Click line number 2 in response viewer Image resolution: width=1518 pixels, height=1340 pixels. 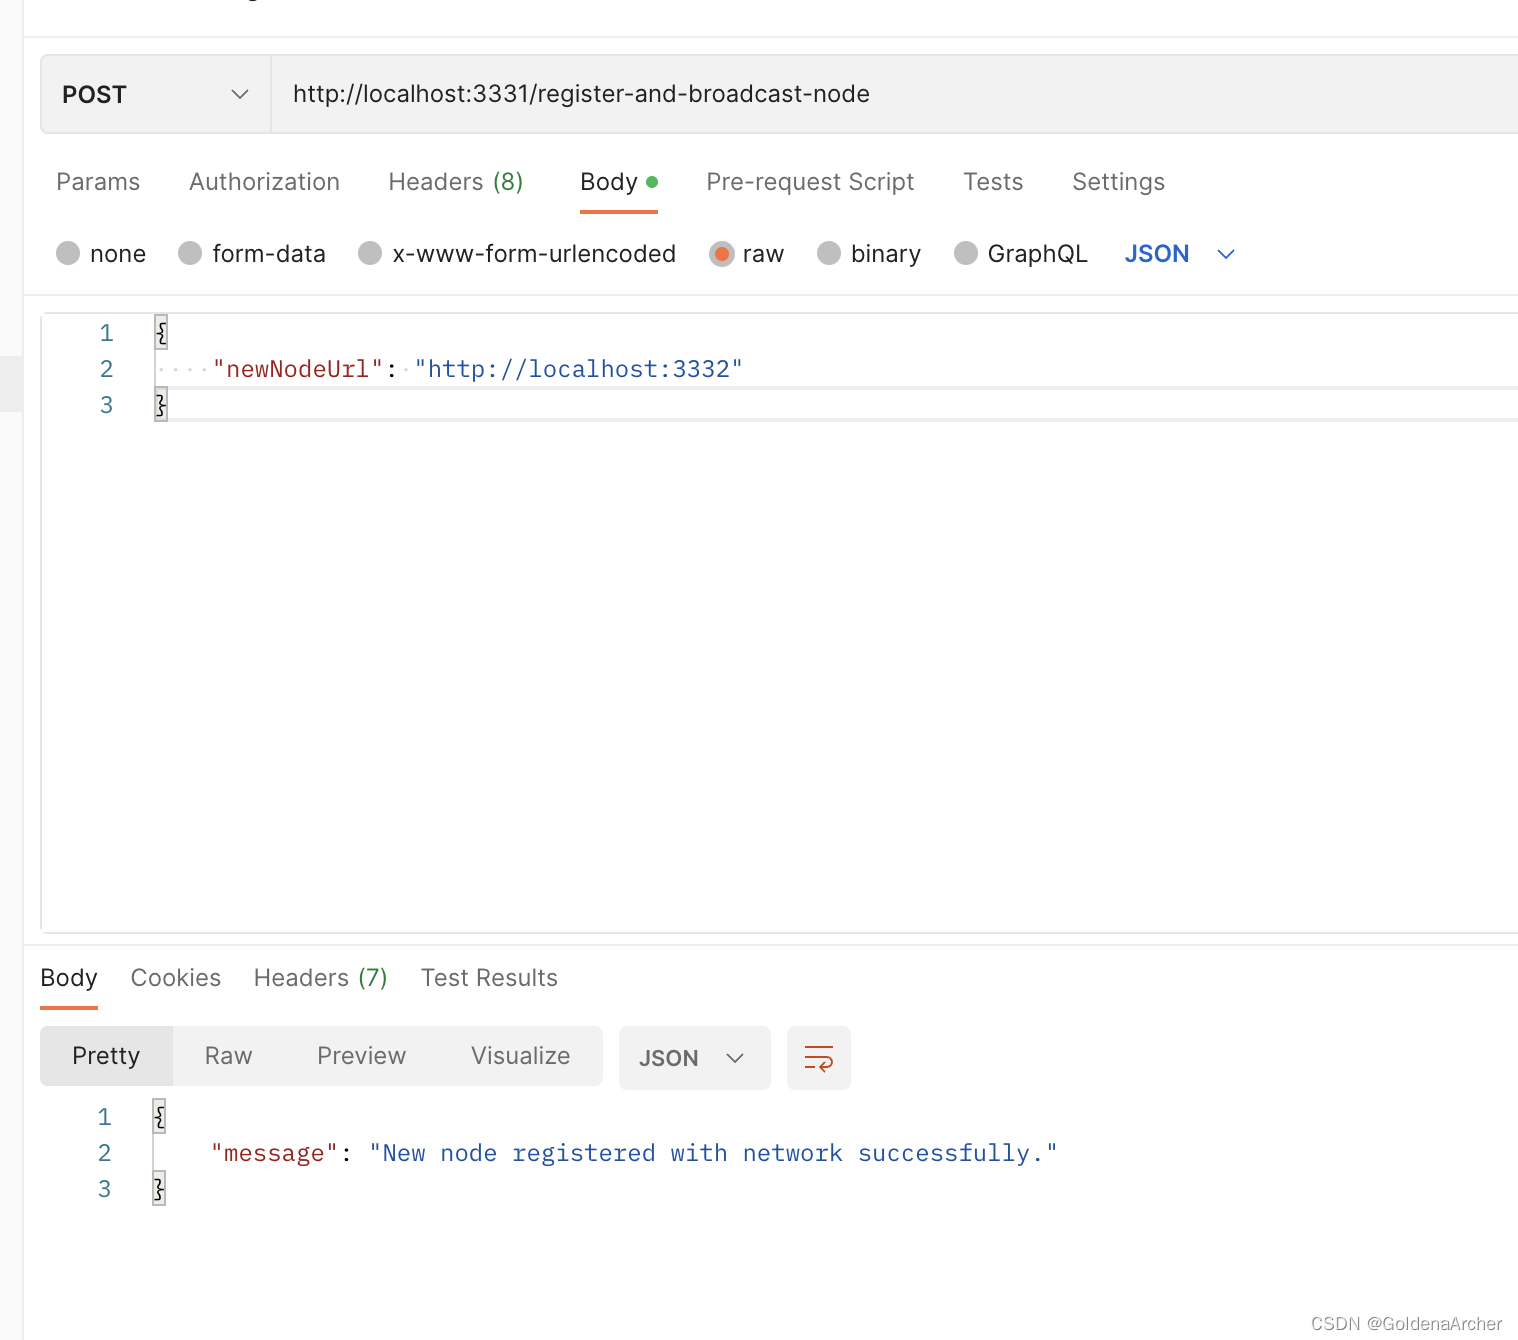point(104,1153)
